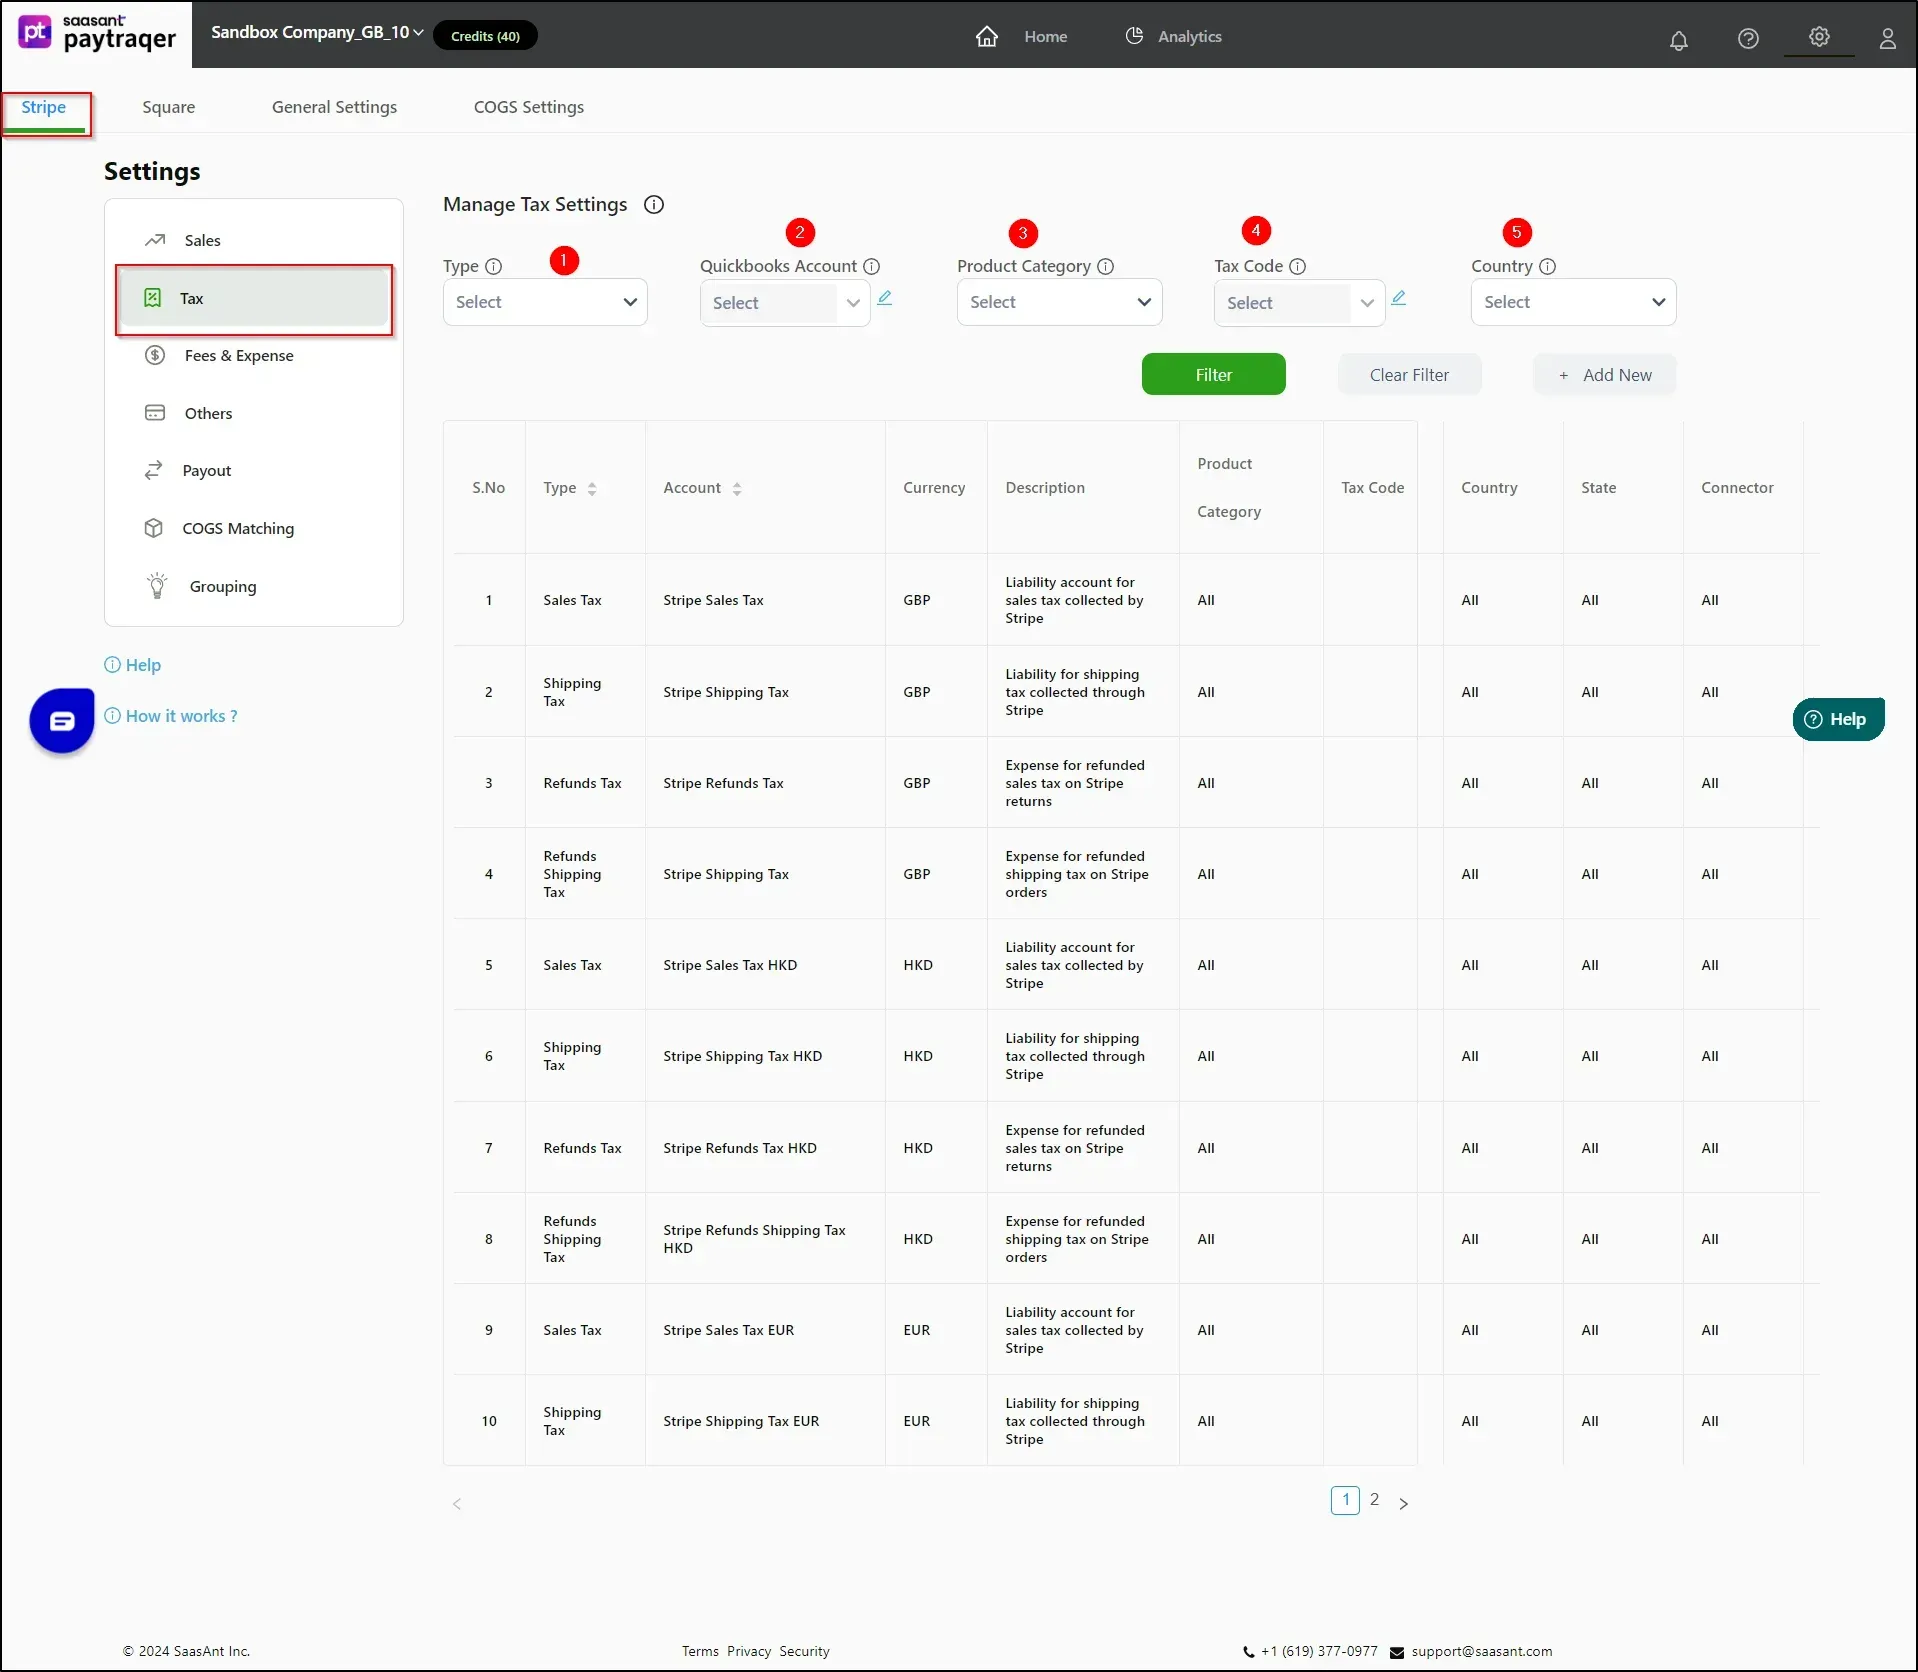This screenshot has height=1672, width=1918.
Task: Click the Fees & Expense dollar icon
Action: pyautogui.click(x=155, y=355)
